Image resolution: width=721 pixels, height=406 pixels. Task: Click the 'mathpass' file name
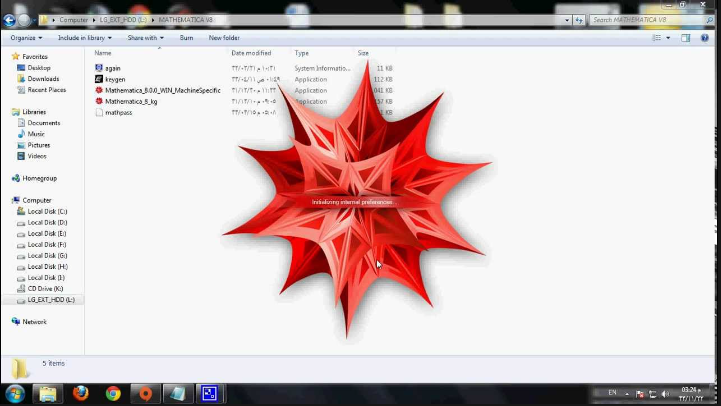click(119, 113)
